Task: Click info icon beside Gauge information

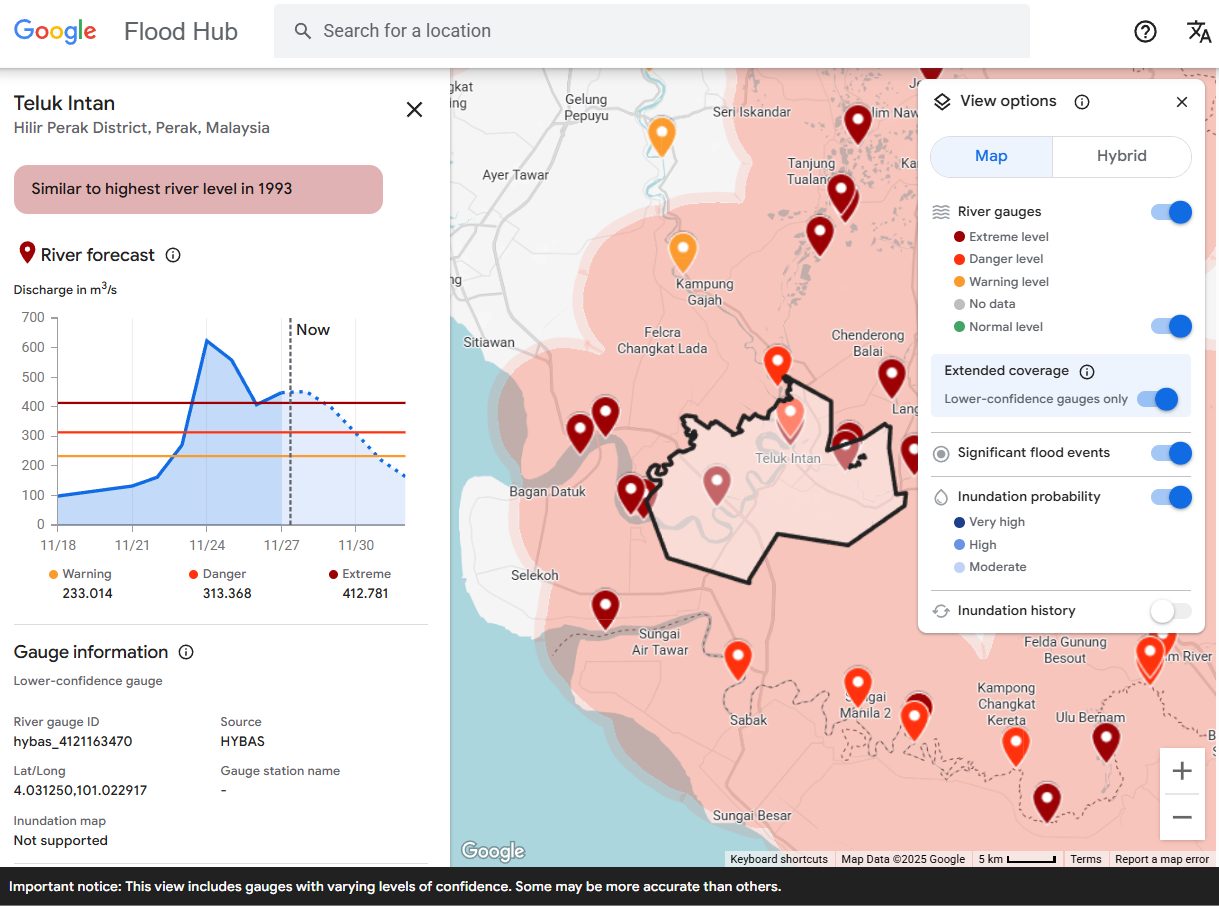Action: (x=186, y=652)
